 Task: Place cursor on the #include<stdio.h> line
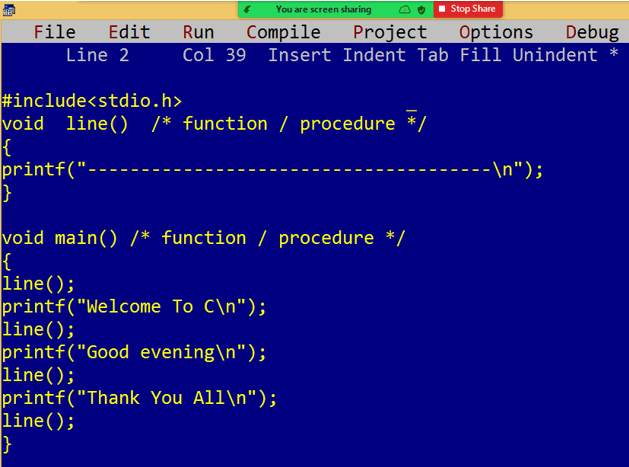pos(92,101)
